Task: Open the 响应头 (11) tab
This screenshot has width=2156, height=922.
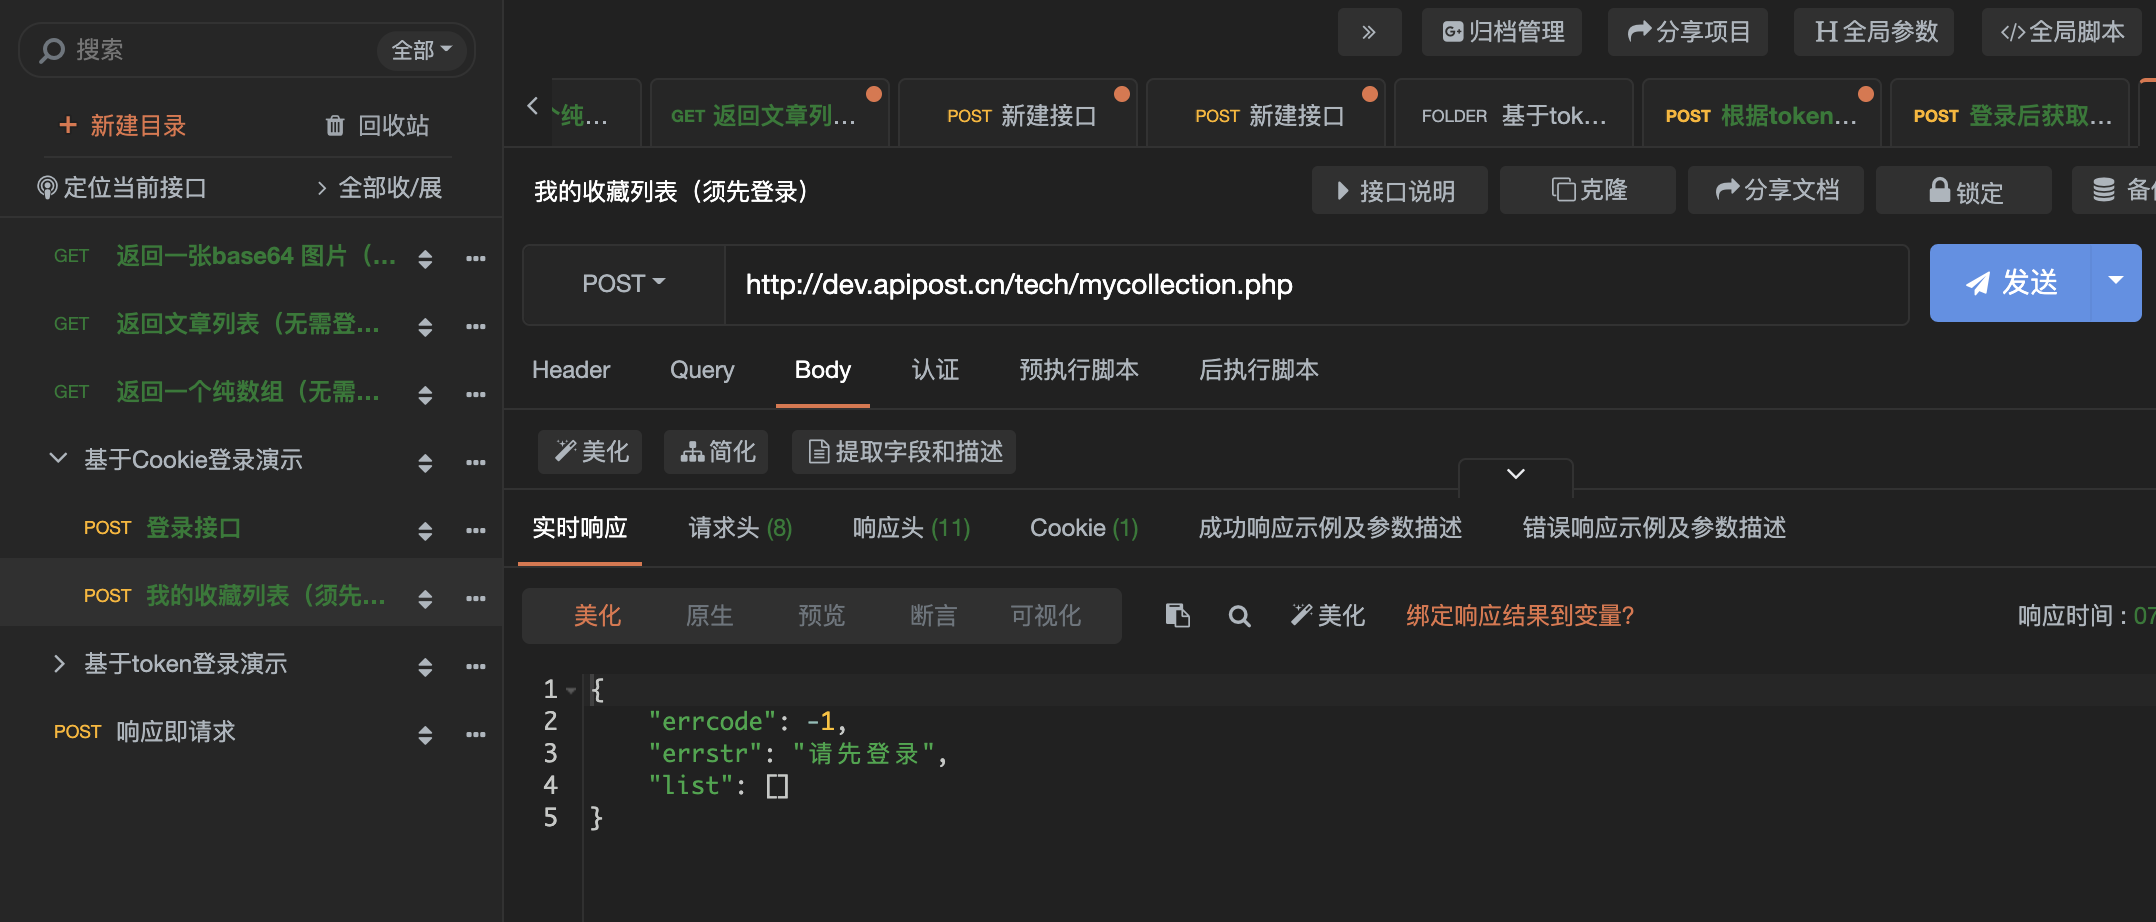Action: (911, 528)
